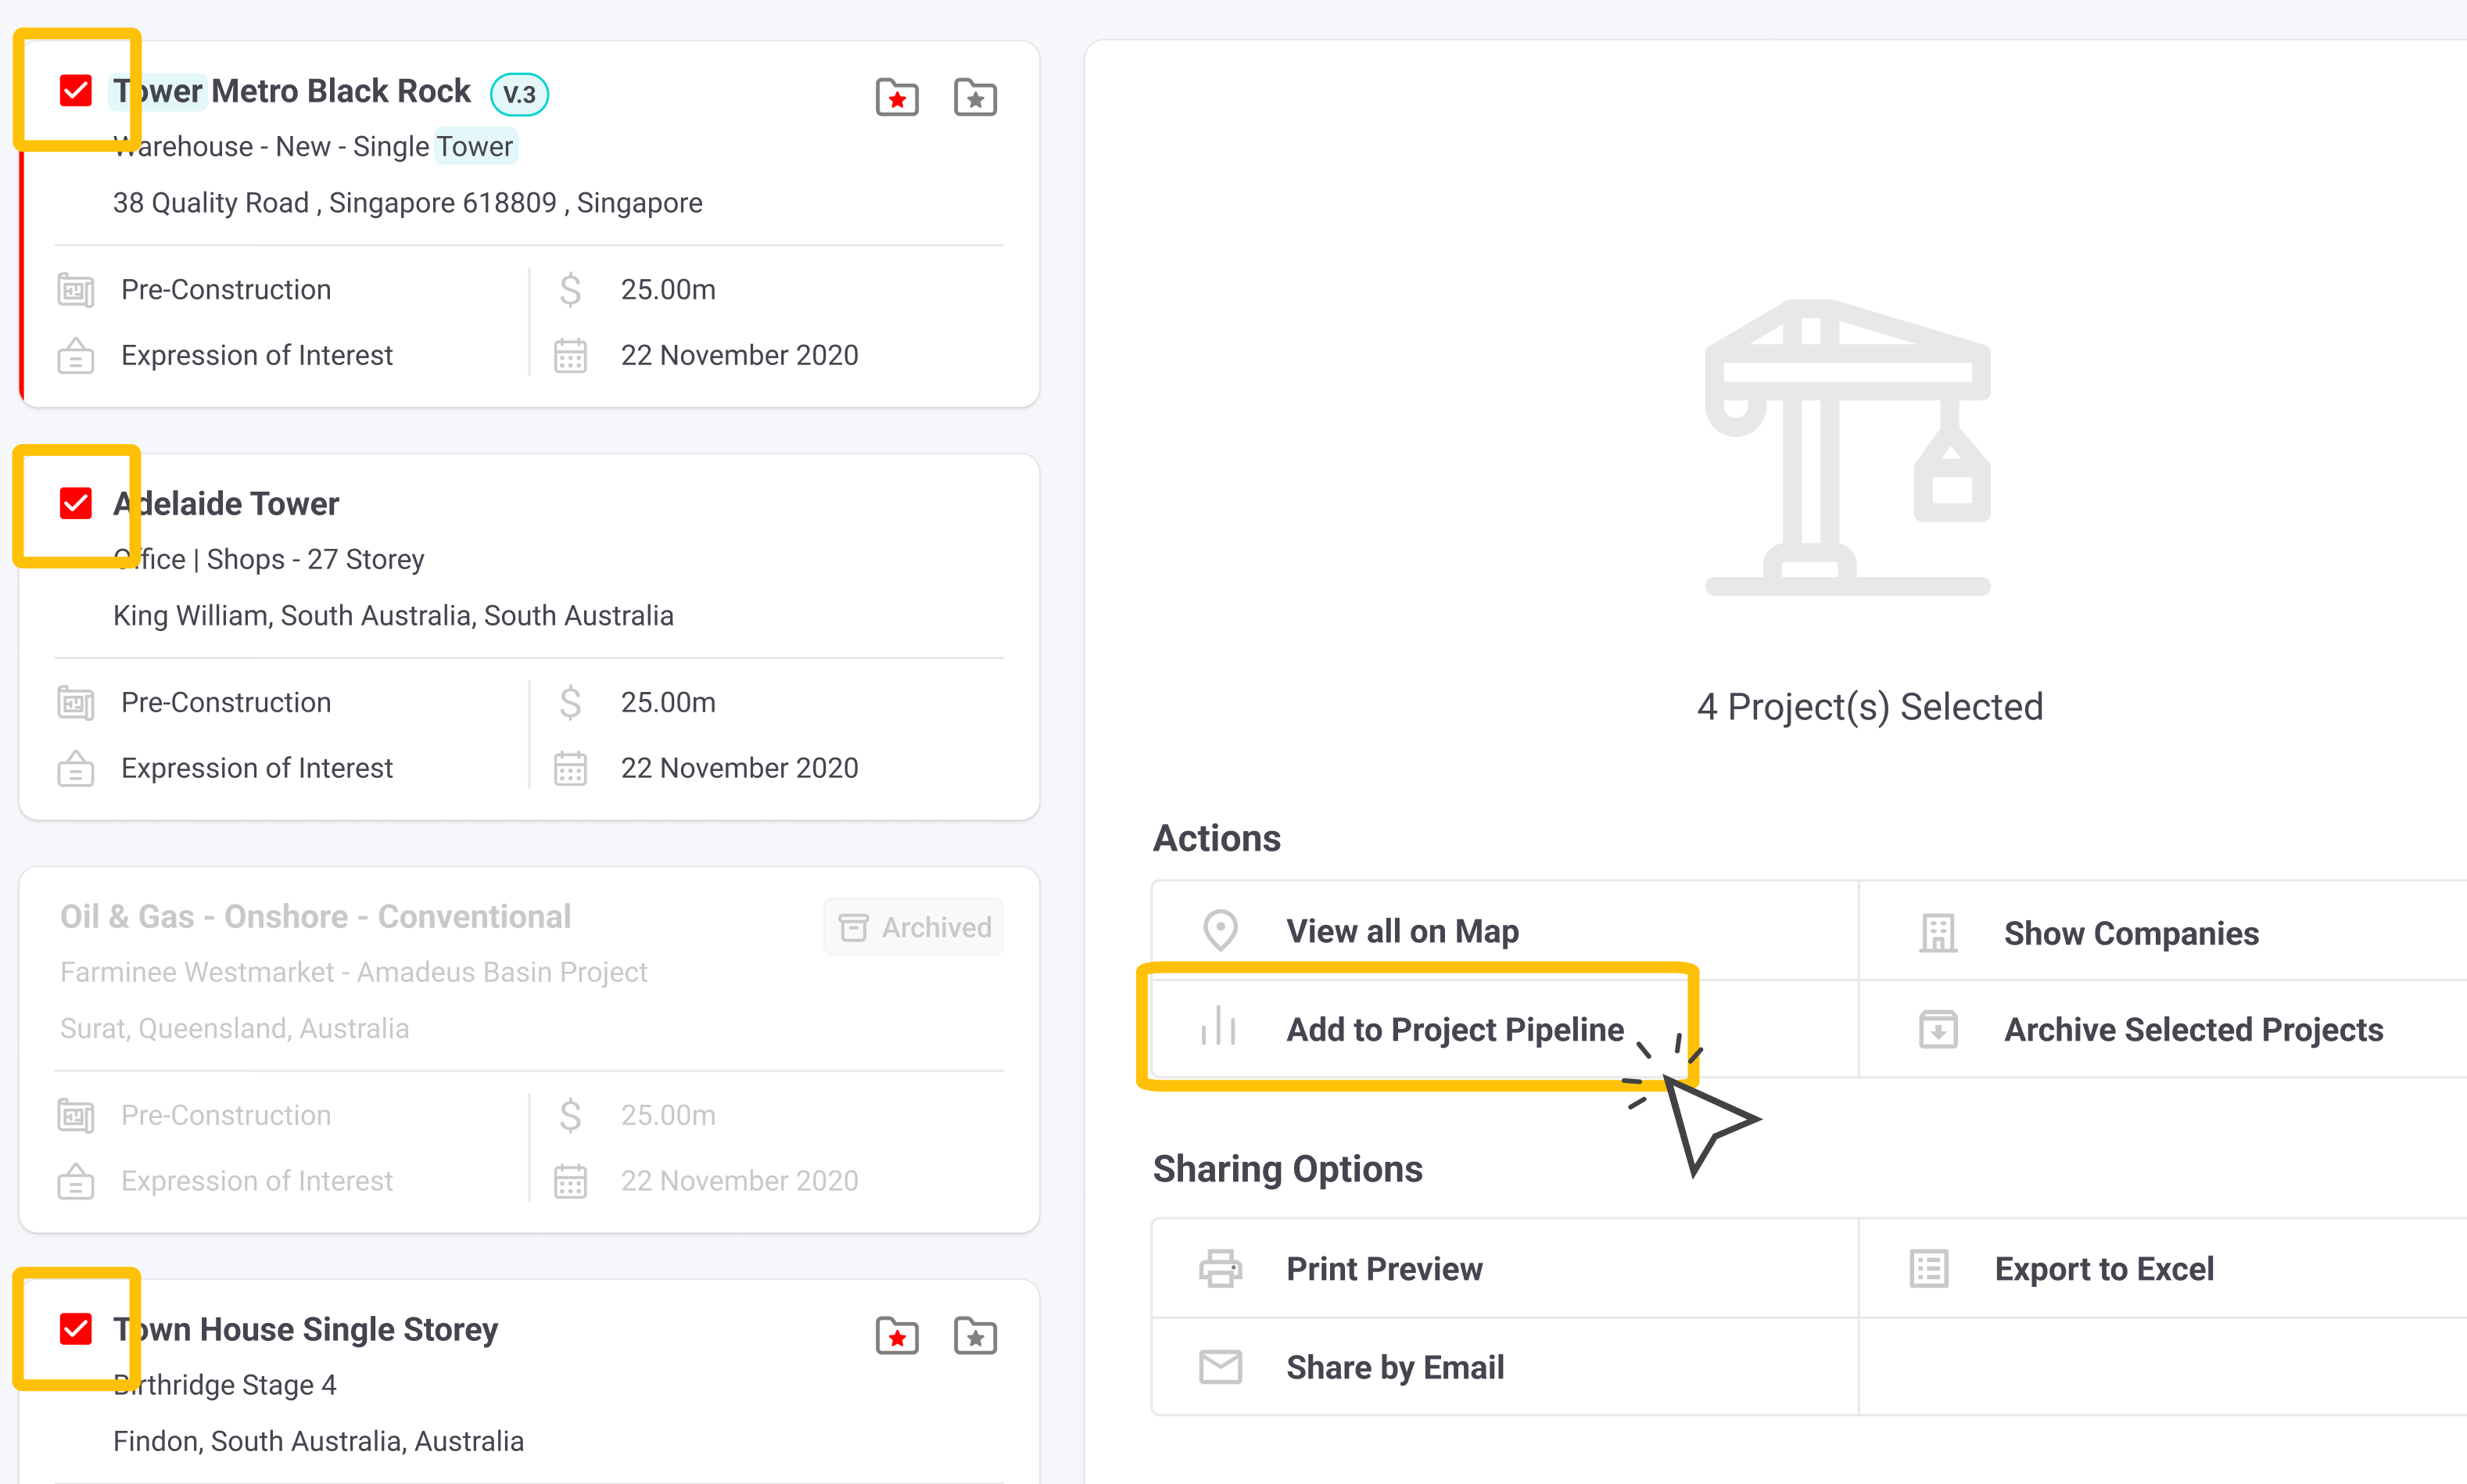2467x1484 pixels.
Task: Untick the Town House Single Storey checkbox
Action: pyautogui.click(x=76, y=1329)
